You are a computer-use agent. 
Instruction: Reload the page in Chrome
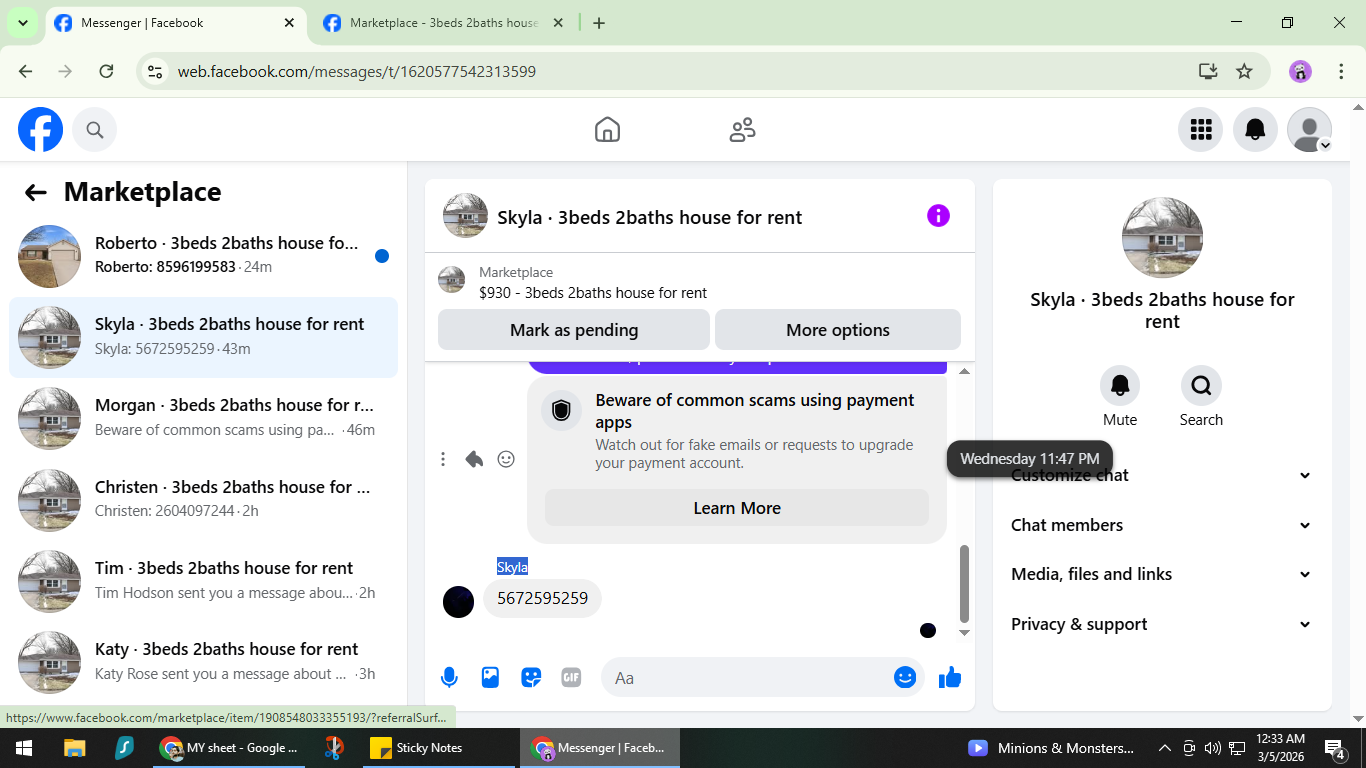tap(106, 71)
